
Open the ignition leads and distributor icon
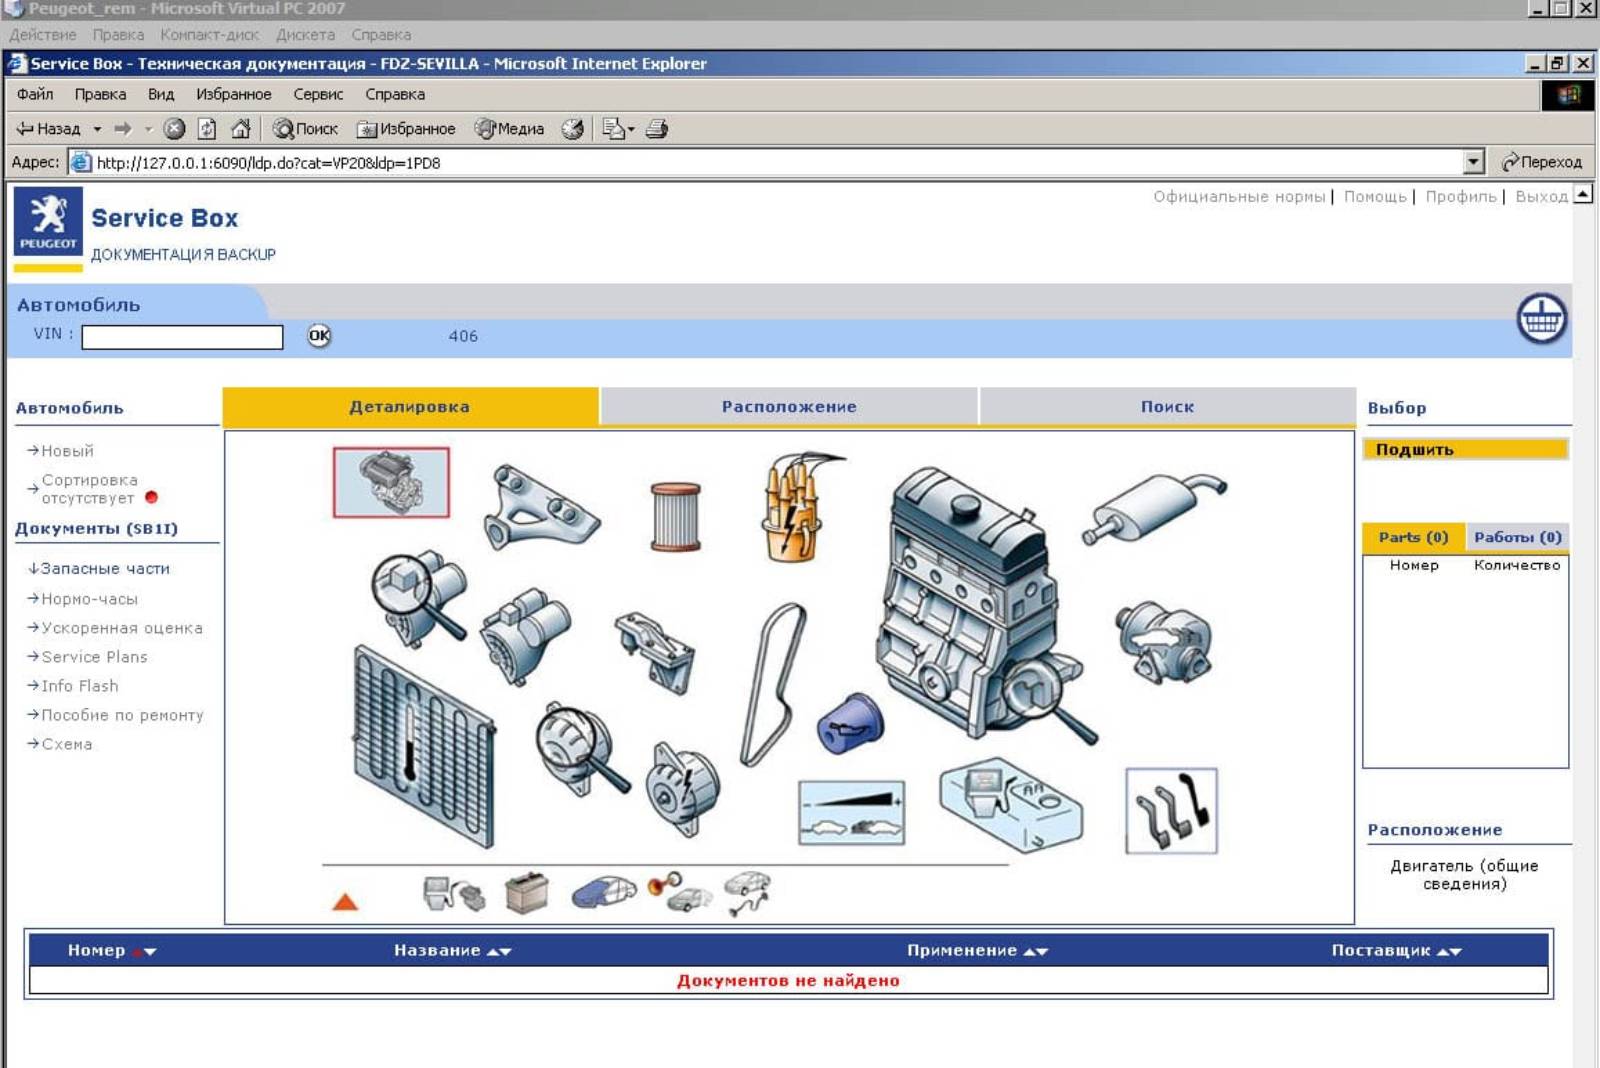click(x=800, y=506)
